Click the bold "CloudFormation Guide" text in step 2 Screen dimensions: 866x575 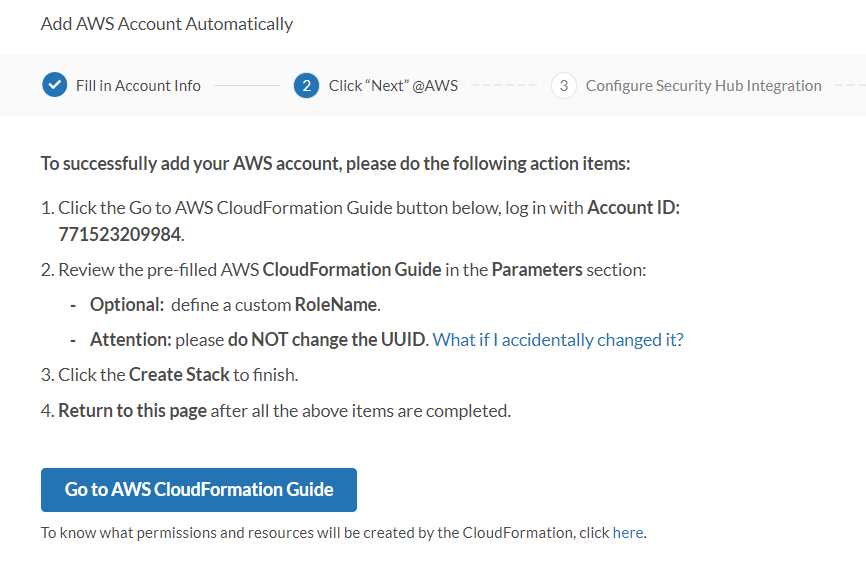351,269
